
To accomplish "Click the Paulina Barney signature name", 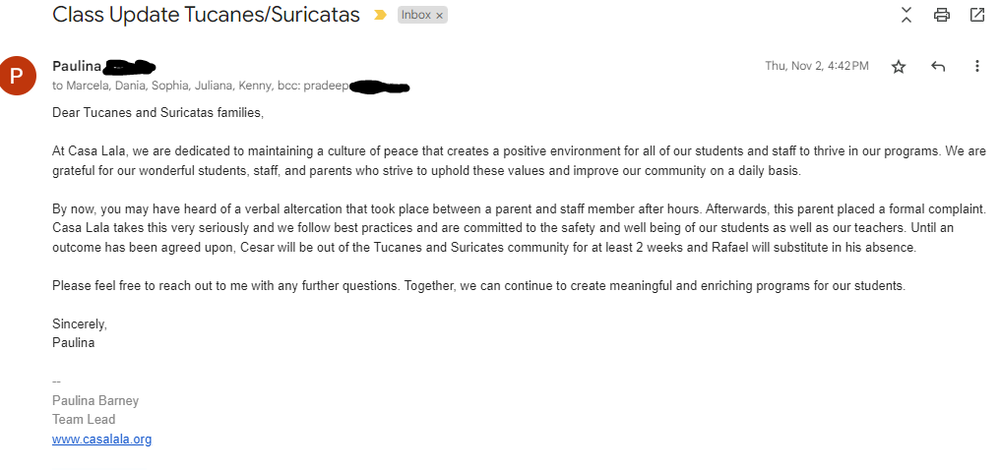I will pos(95,401).
